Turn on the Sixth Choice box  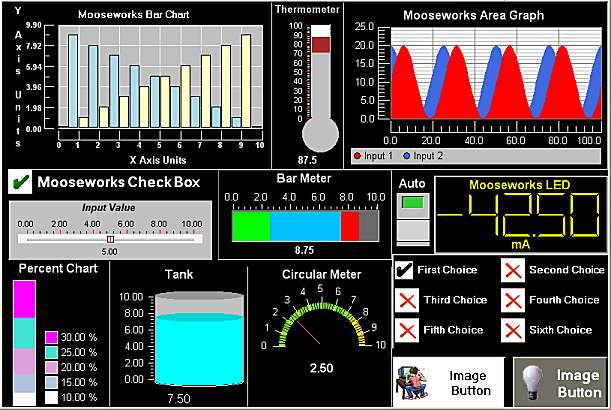pos(512,329)
